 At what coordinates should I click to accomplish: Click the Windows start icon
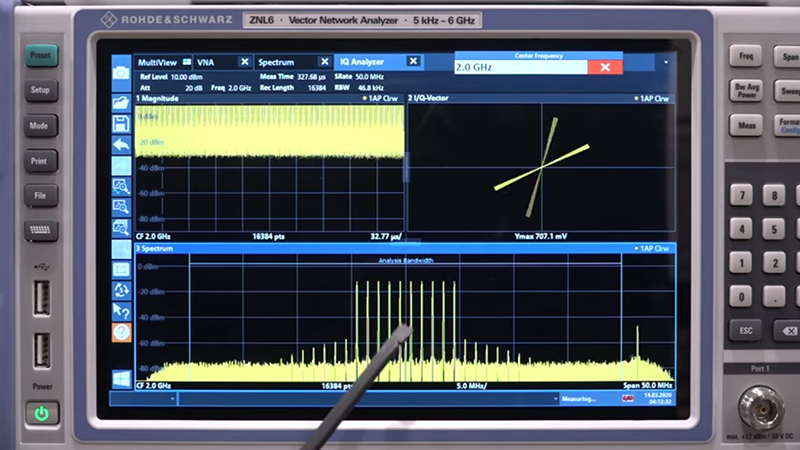121,378
